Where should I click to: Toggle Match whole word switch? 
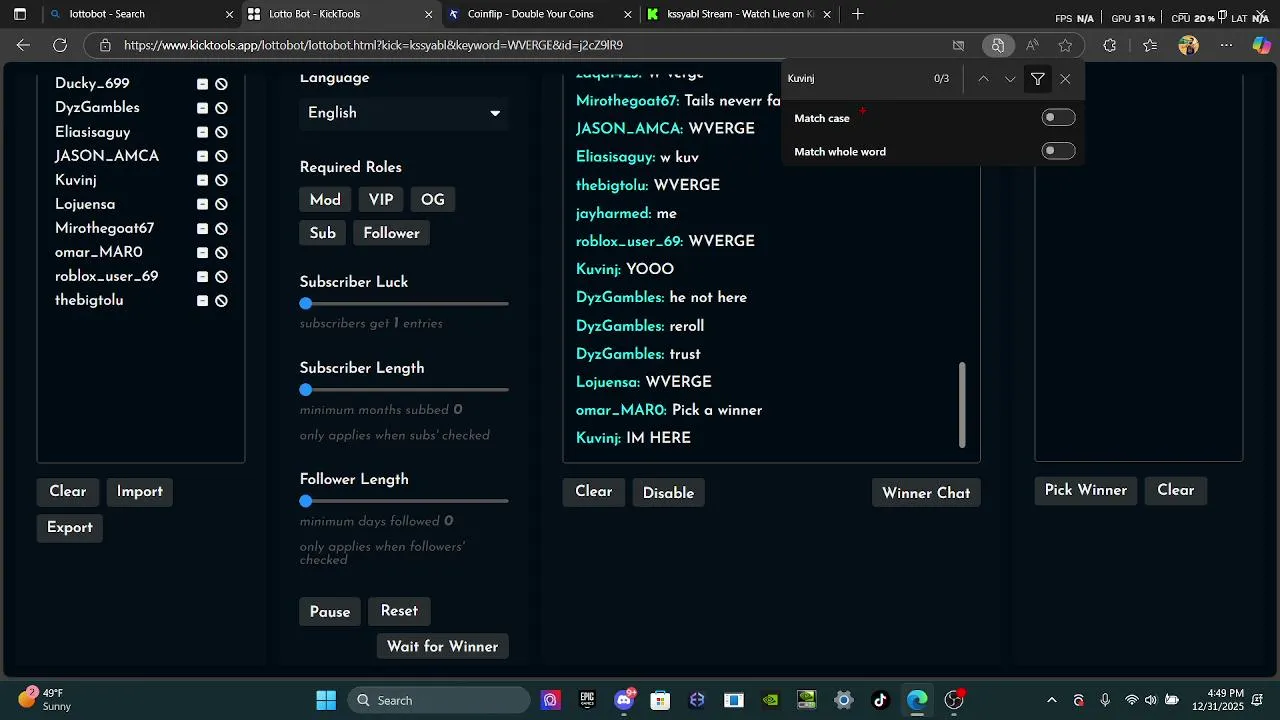1058,151
